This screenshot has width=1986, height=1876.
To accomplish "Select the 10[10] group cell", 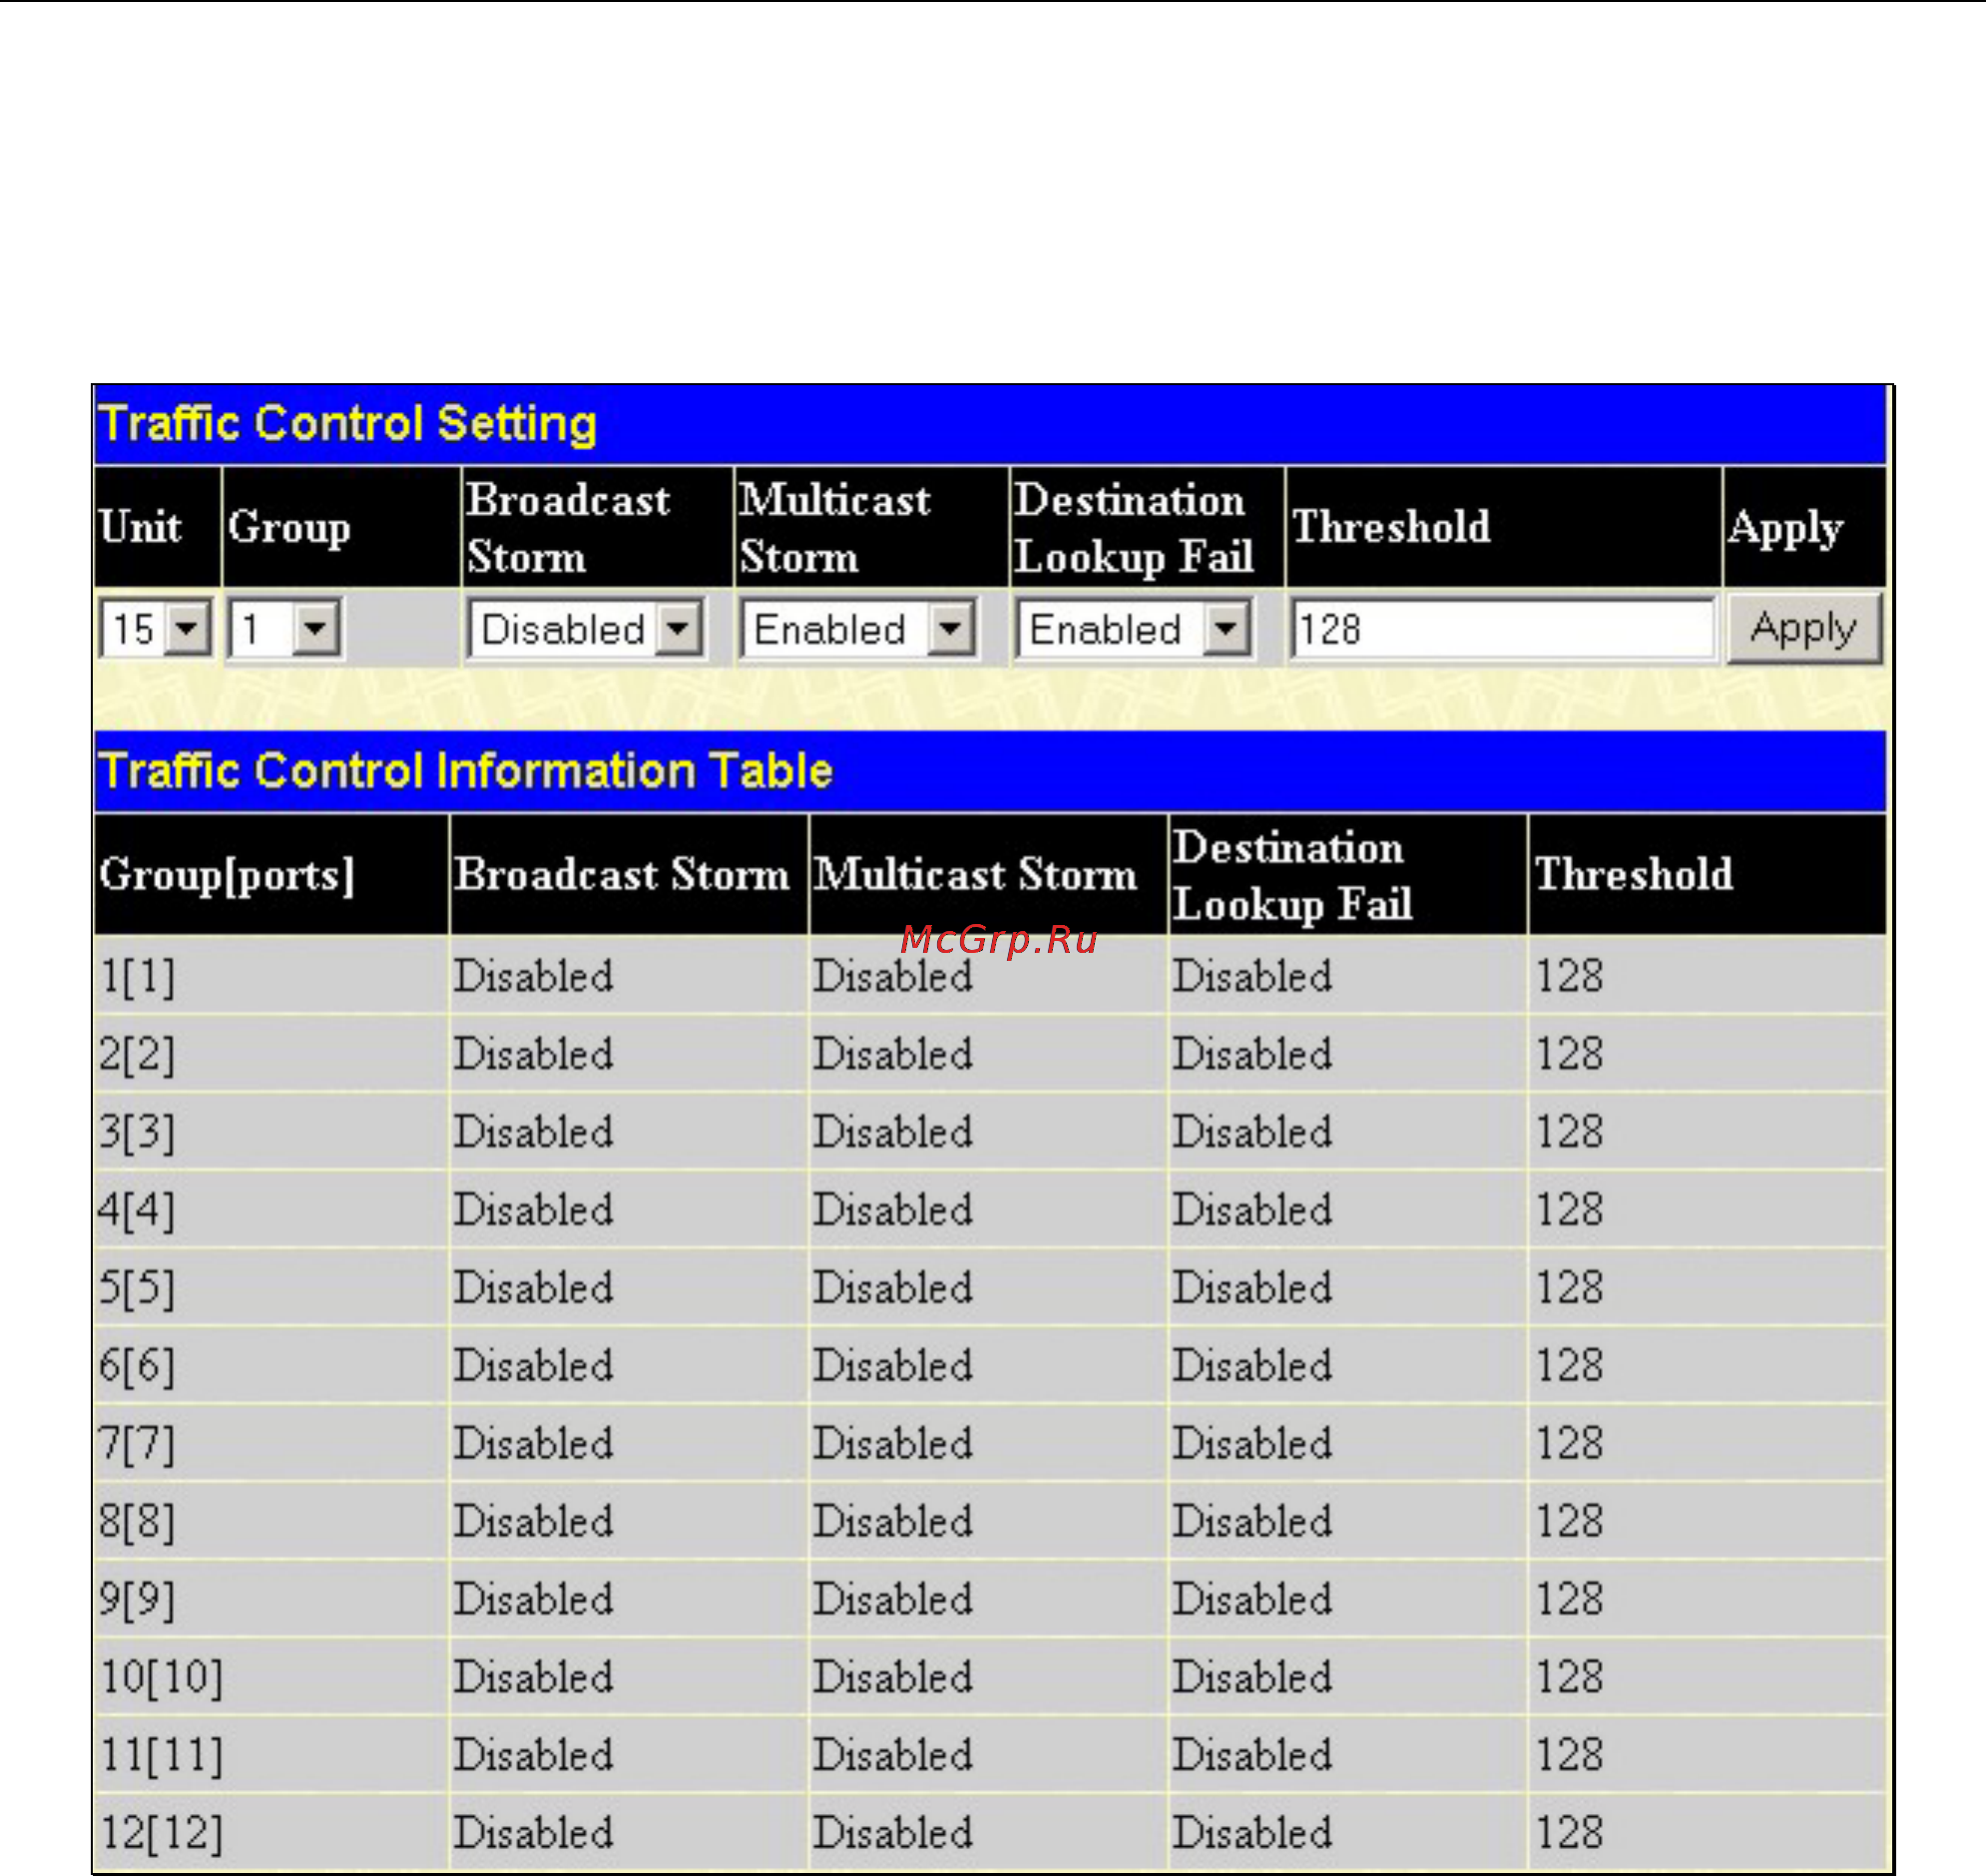I will click(271, 1677).
